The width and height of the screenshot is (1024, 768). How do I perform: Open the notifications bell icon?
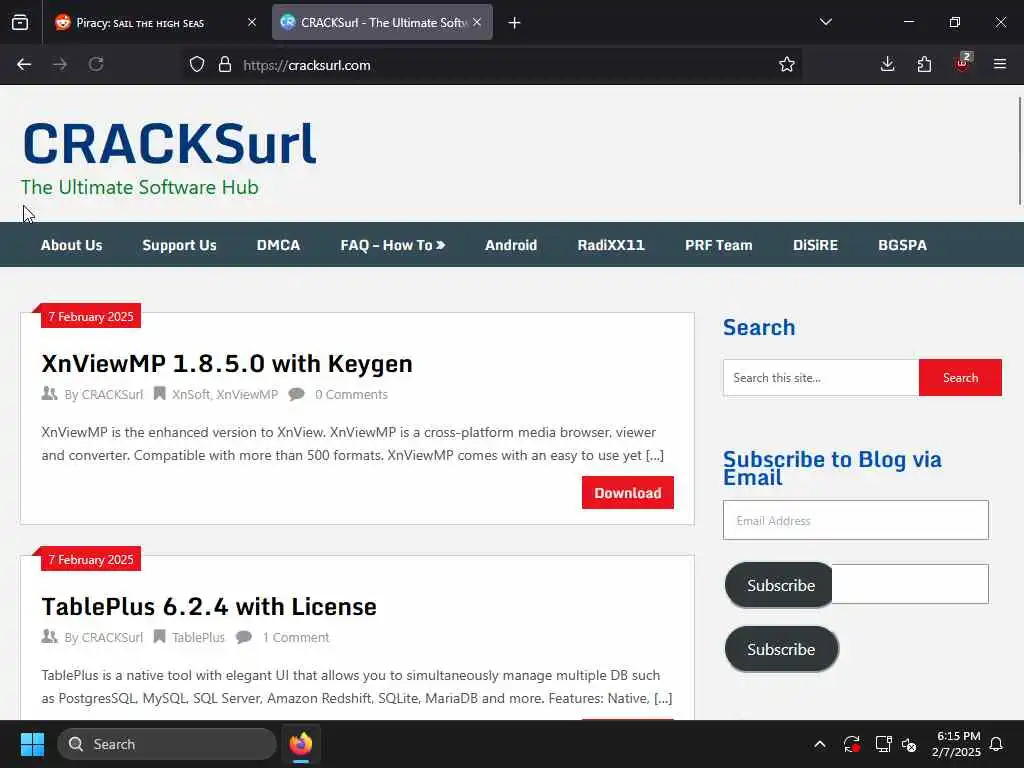coord(997,744)
